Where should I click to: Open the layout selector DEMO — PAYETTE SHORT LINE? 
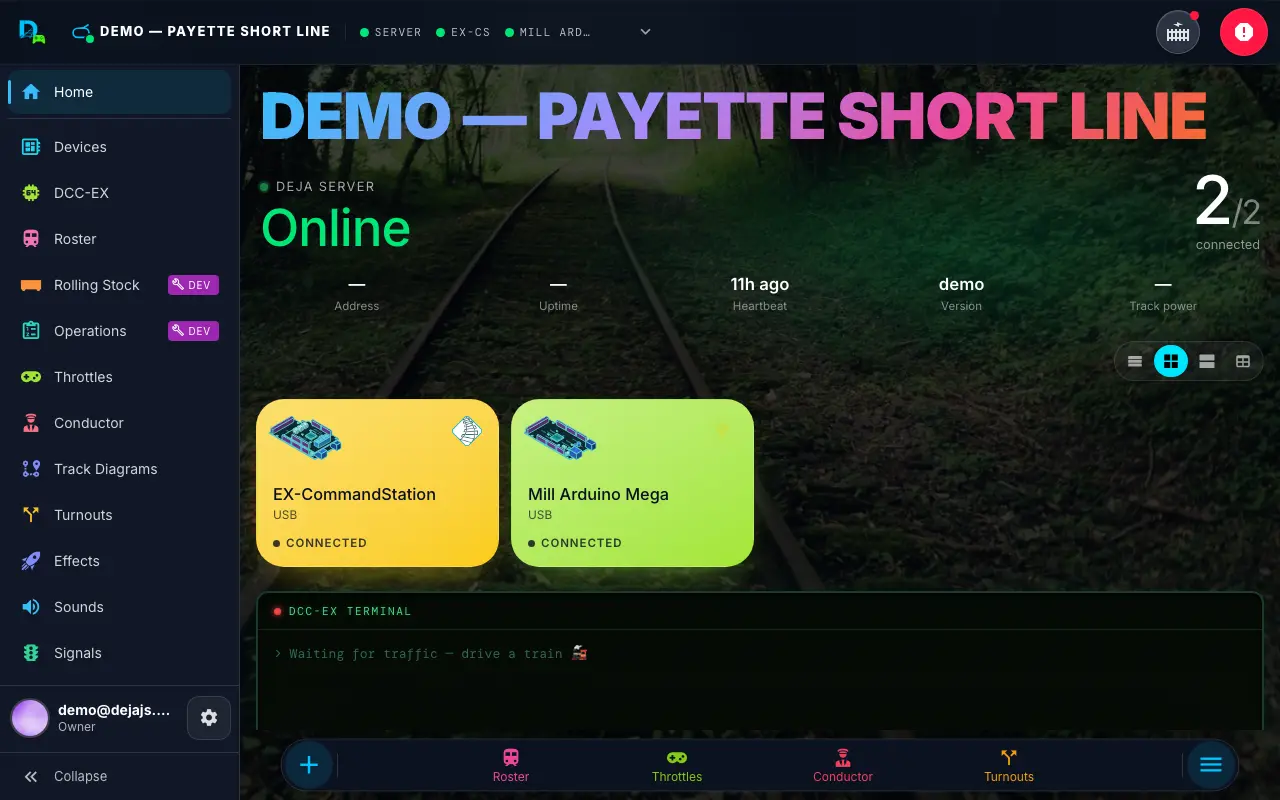201,32
